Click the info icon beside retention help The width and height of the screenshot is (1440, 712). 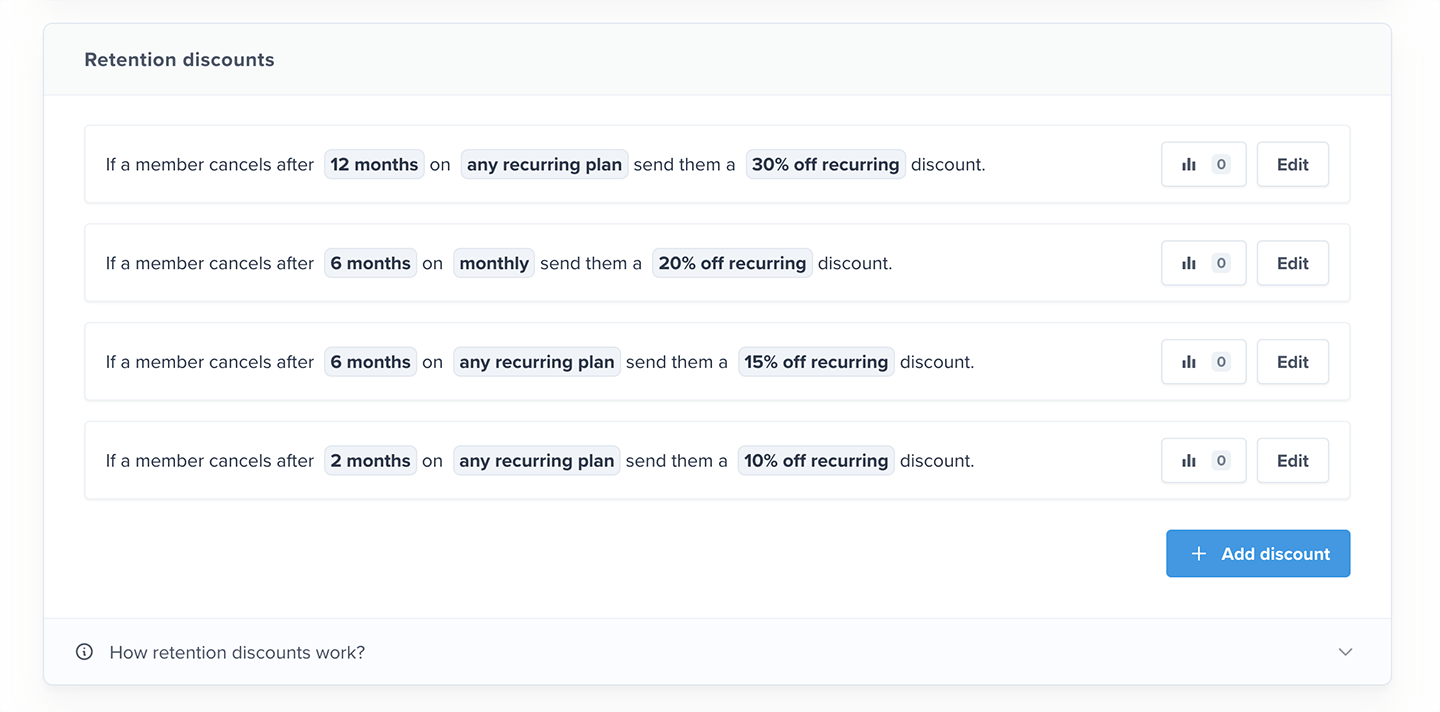click(85, 652)
